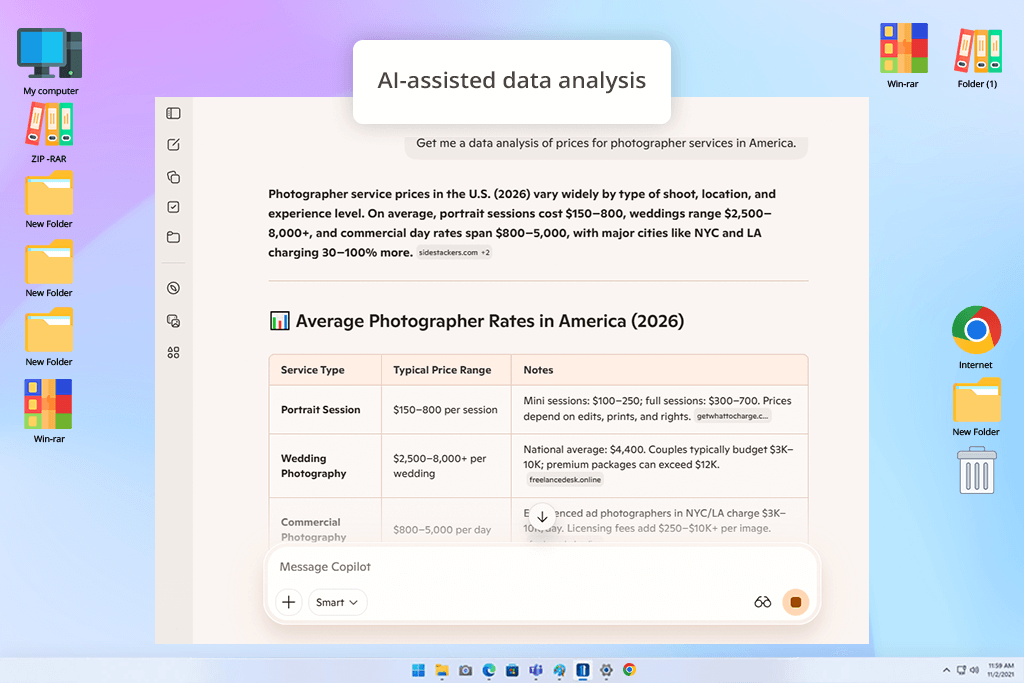Image resolution: width=1024 pixels, height=683 pixels.
Task: Jump to bottom with down-arrow button
Action: (542, 517)
